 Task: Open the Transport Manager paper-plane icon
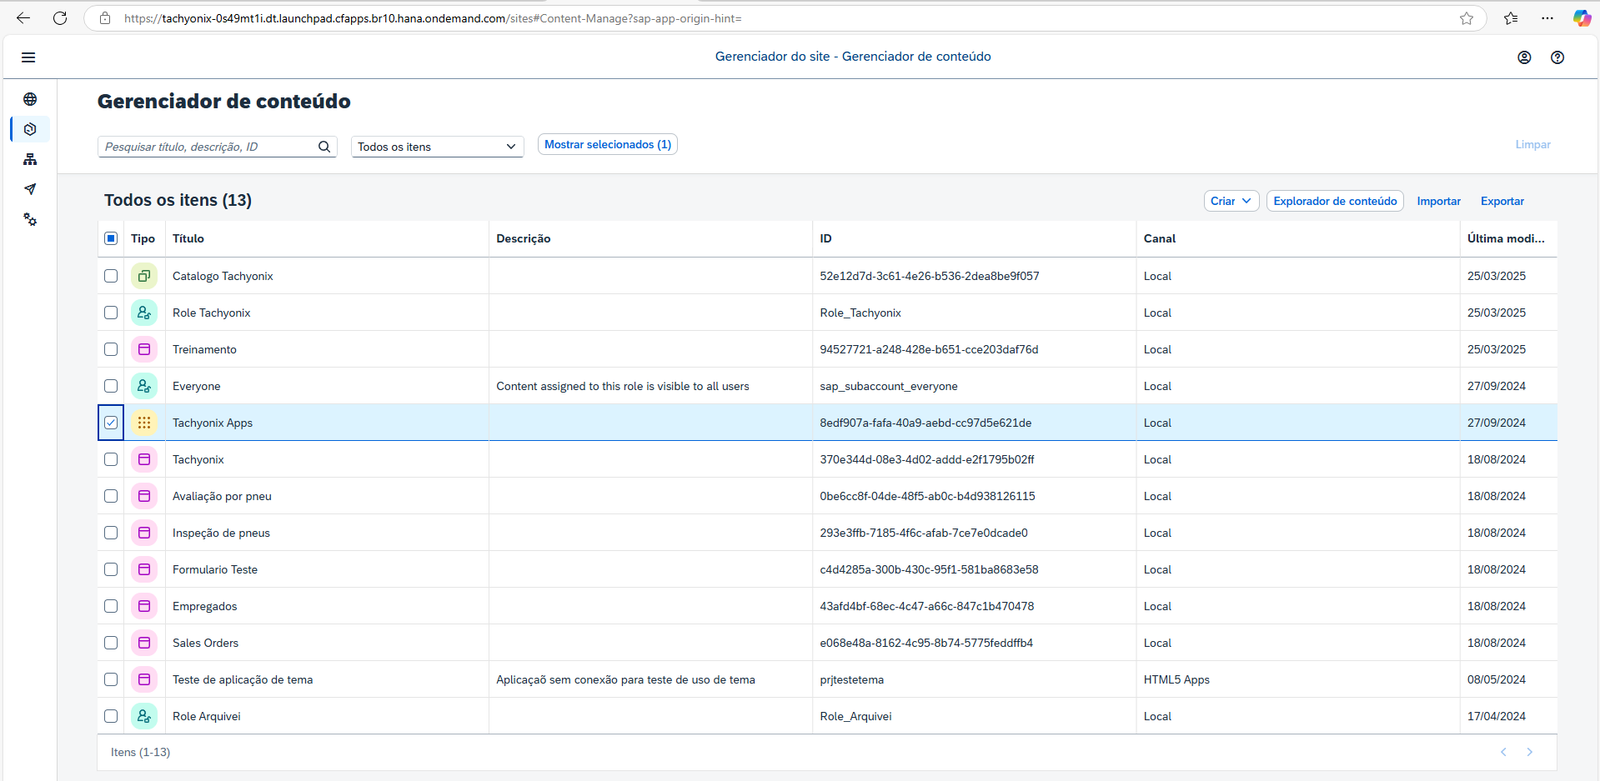(x=30, y=189)
